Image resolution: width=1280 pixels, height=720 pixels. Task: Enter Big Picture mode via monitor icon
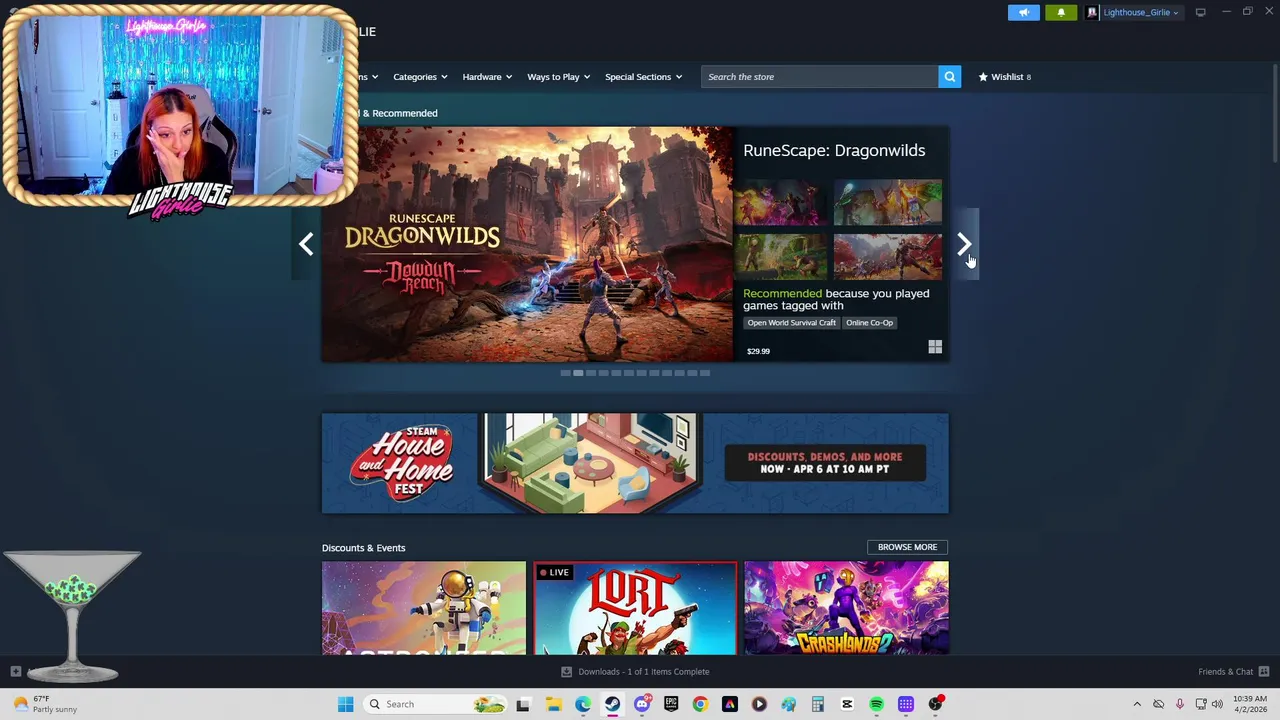click(x=1200, y=12)
